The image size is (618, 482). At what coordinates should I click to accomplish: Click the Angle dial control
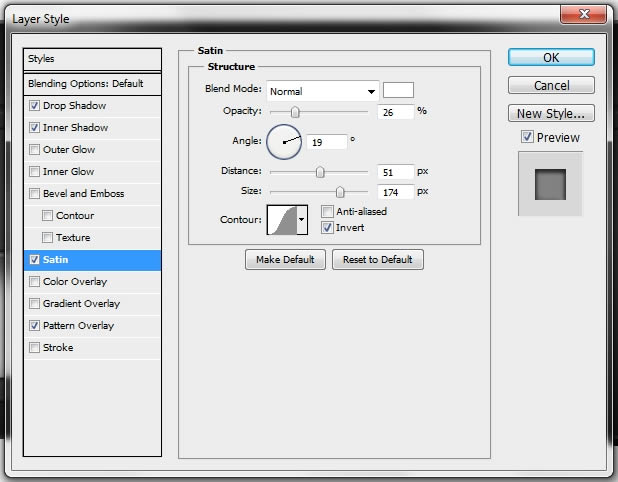284,142
